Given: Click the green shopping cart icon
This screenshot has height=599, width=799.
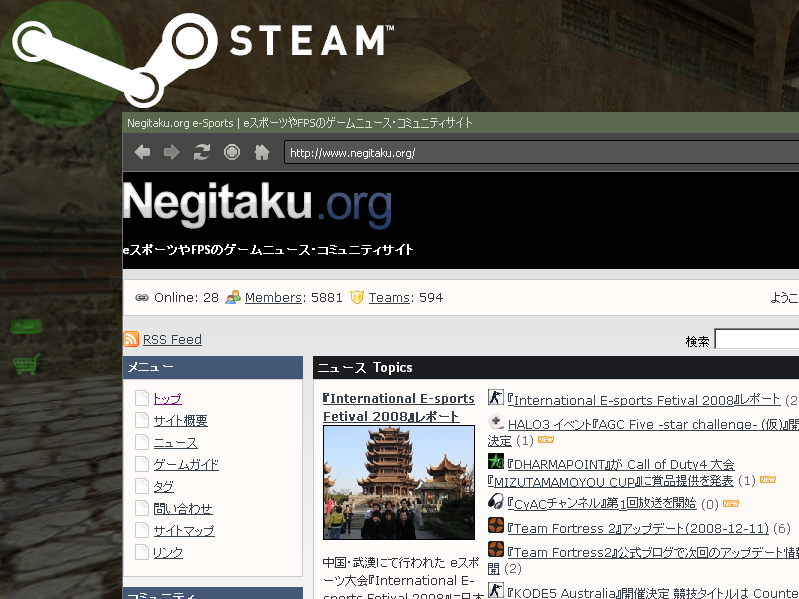Looking at the screenshot, I should click(x=26, y=364).
